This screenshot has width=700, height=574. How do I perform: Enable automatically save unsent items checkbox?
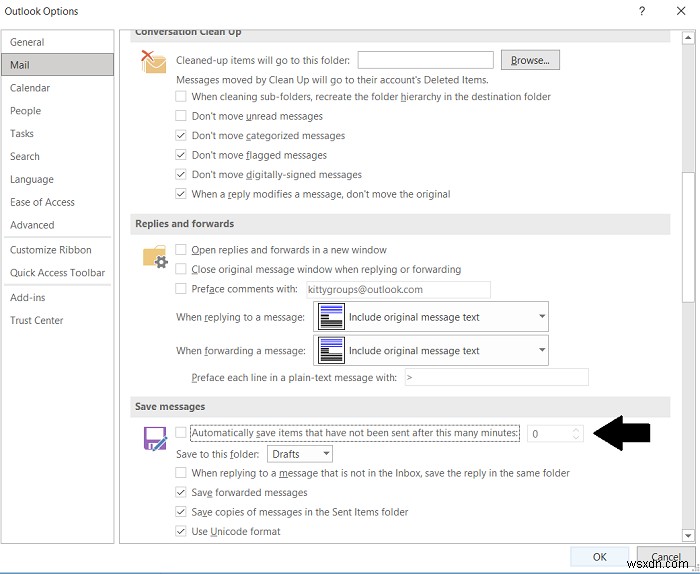pos(180,433)
